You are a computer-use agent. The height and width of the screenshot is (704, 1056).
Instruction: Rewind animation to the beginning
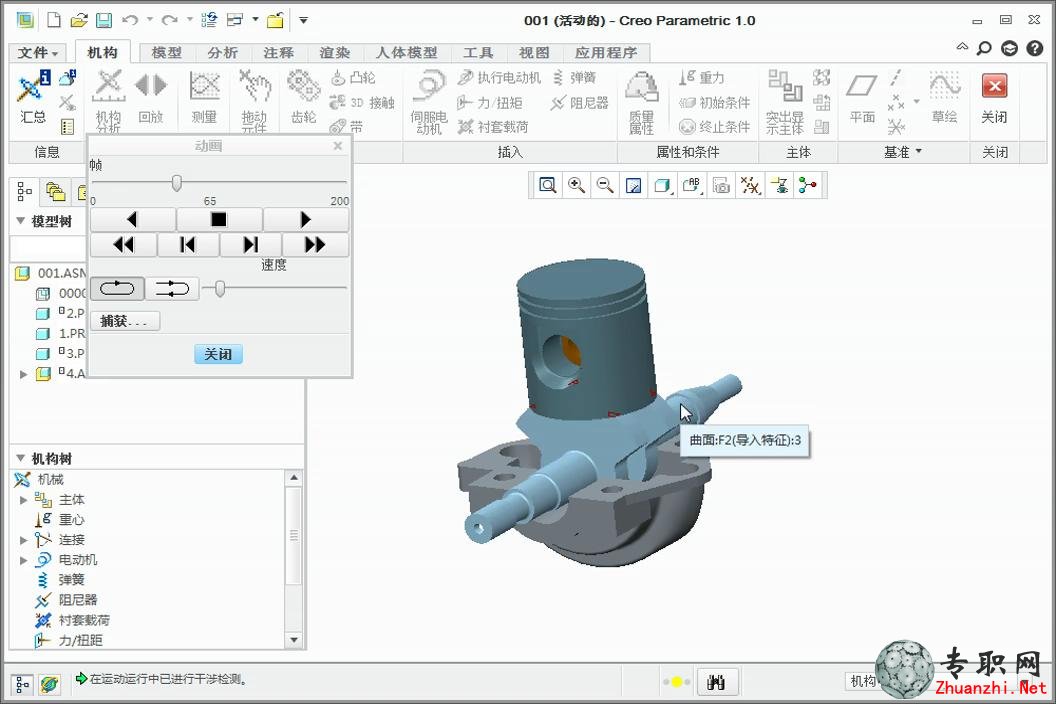[x=123, y=245]
